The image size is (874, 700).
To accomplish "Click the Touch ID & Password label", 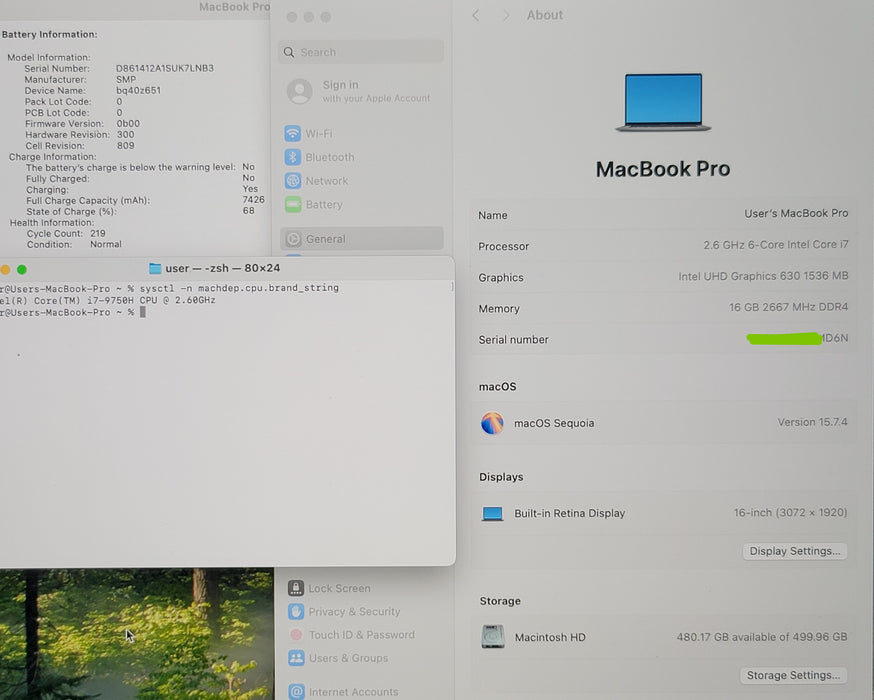I will (x=362, y=635).
